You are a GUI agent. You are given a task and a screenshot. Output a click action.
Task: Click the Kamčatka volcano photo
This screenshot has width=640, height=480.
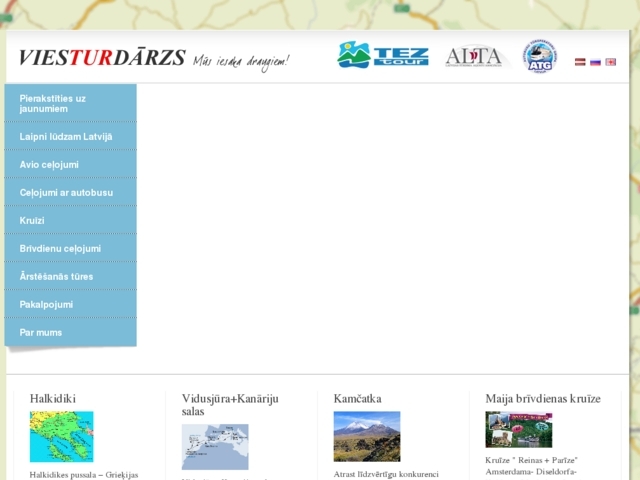pos(366,436)
